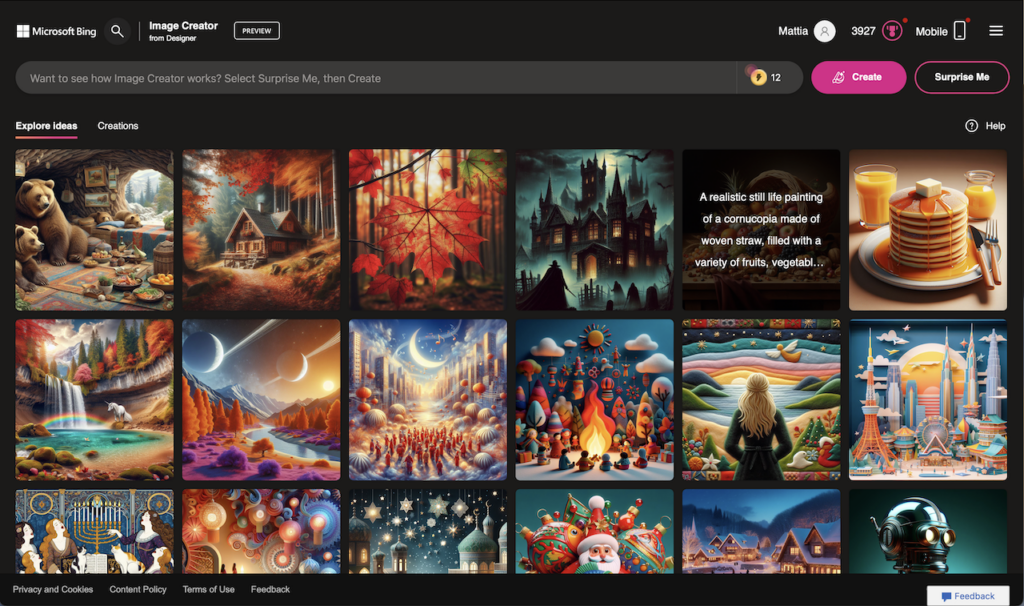This screenshot has height=606, width=1024.
Task: Open the pancake stack image thumbnail
Action: pos(927,230)
